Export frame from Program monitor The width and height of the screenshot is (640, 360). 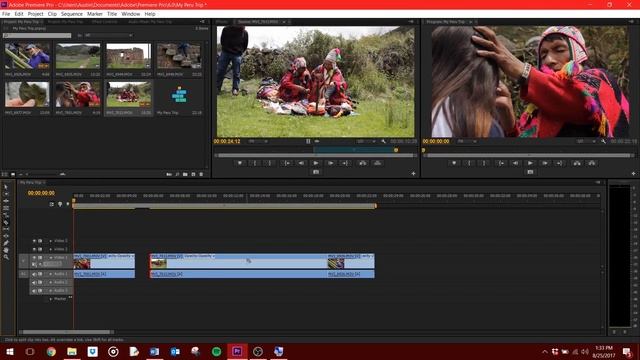pos(530,172)
